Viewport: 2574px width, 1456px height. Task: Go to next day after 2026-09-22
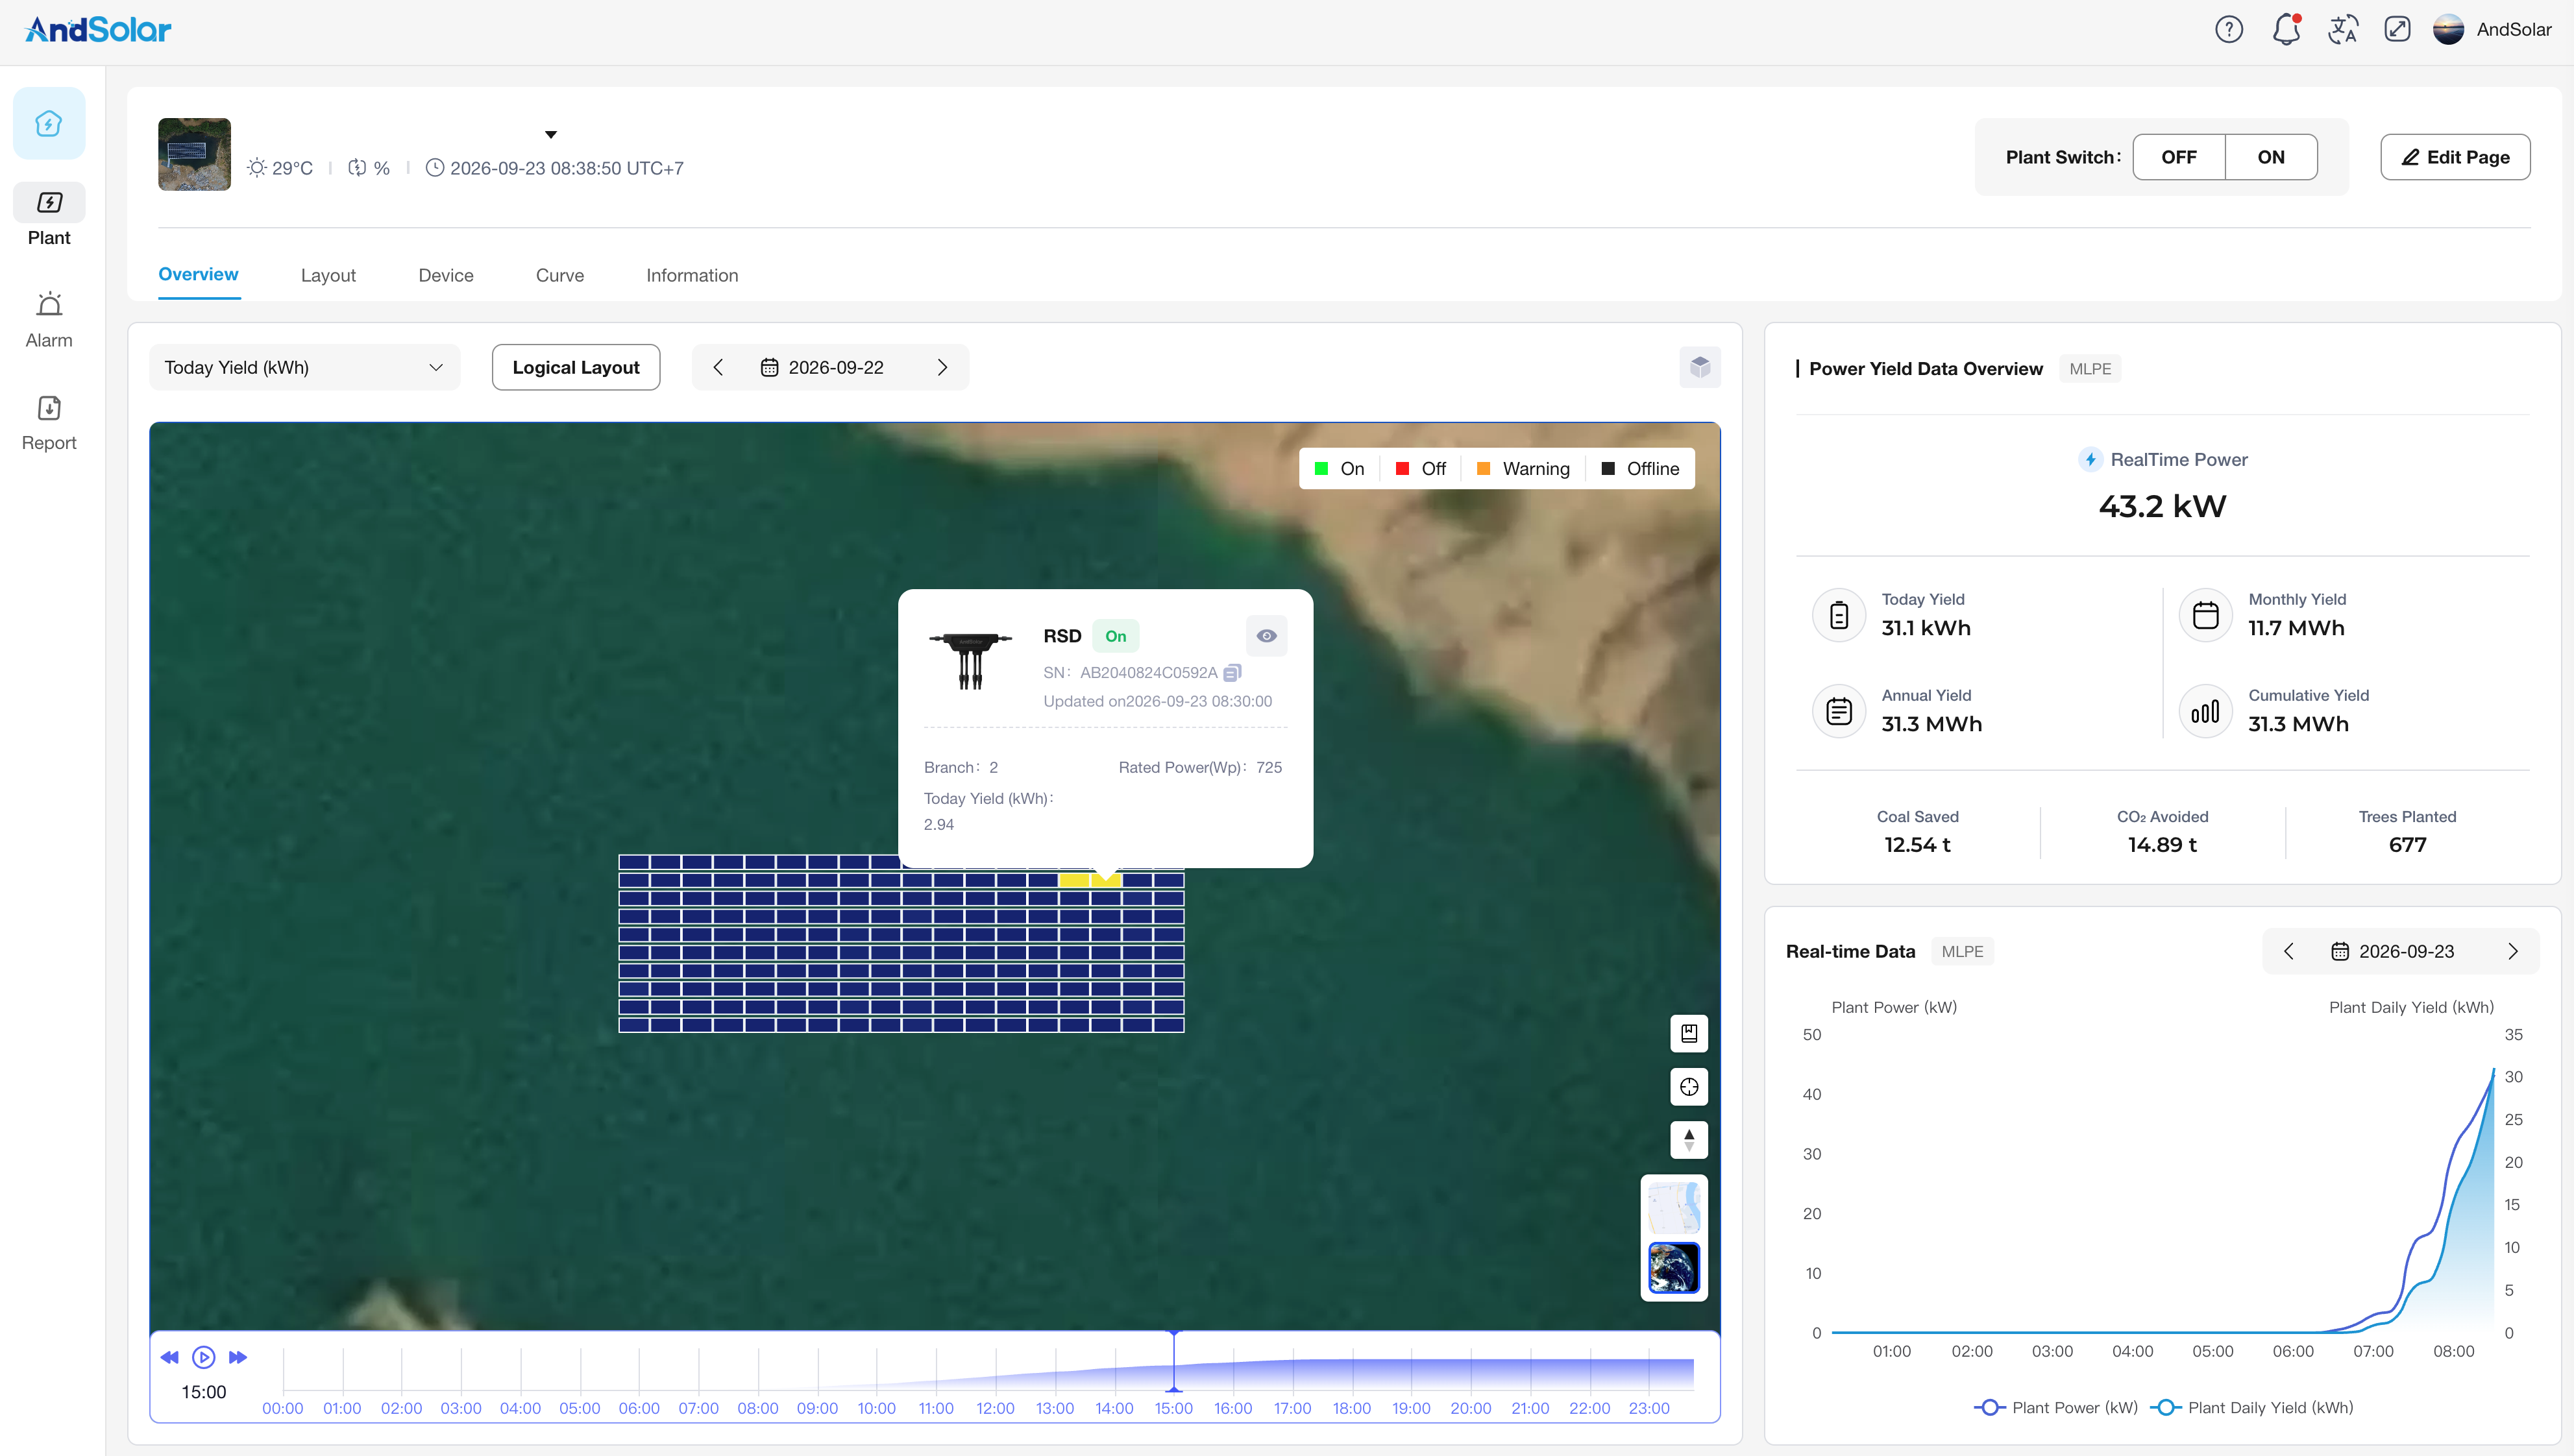tap(942, 367)
